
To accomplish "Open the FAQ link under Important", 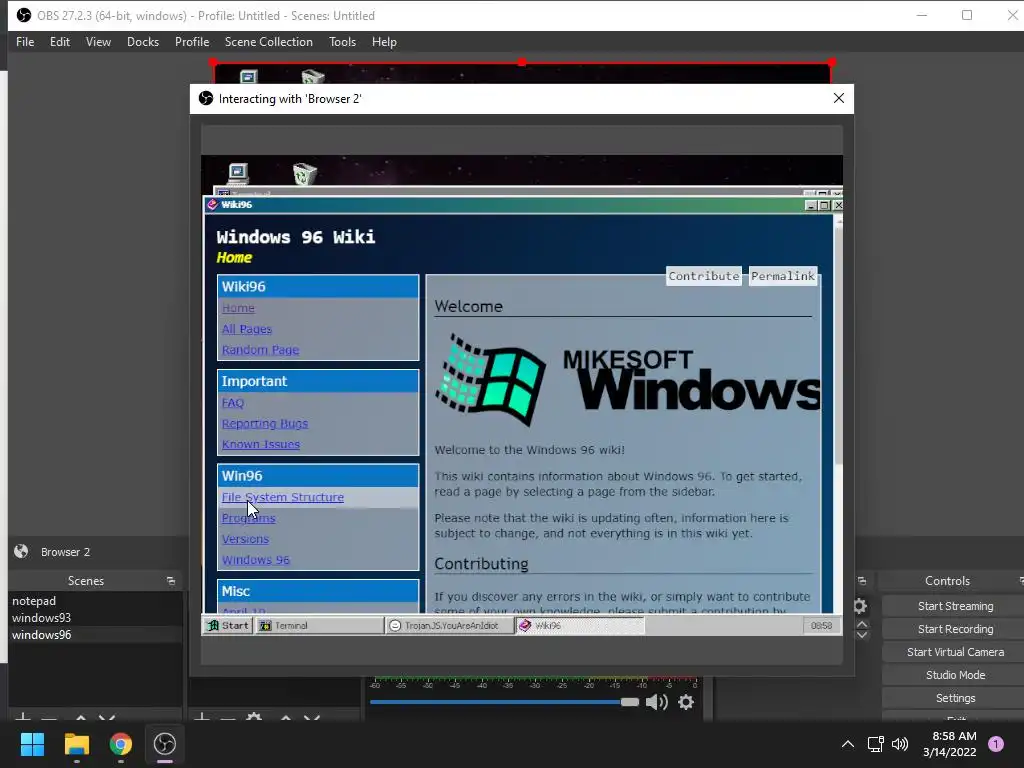I will (232, 403).
